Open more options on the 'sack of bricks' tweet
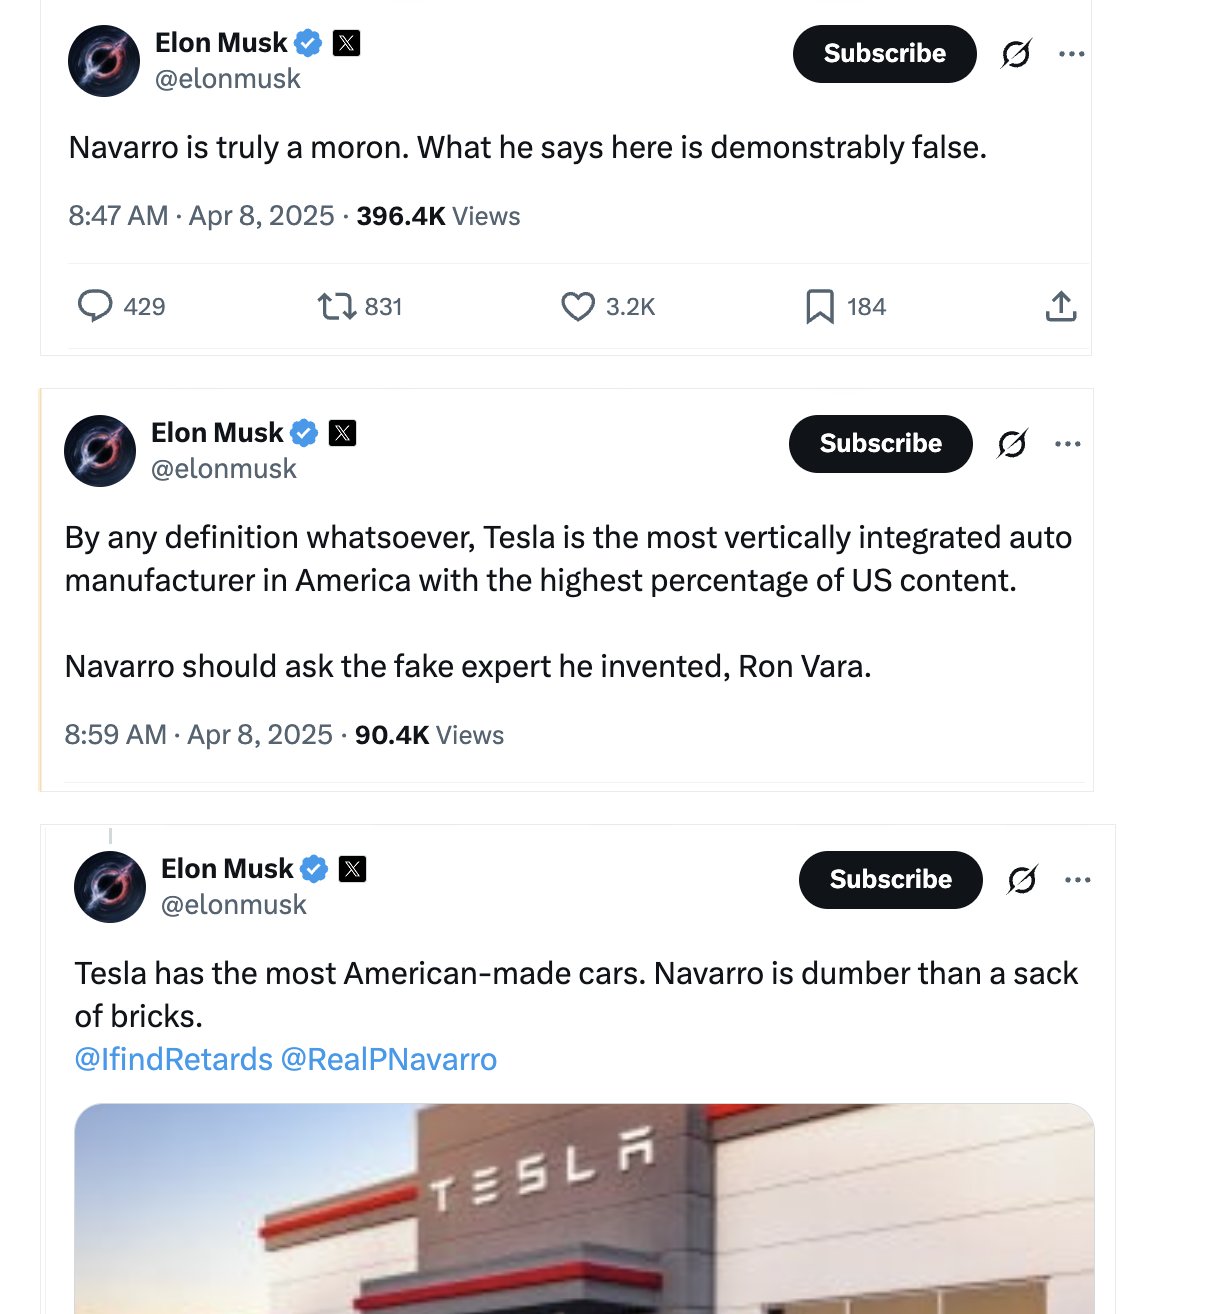Viewport: 1220px width, 1314px height. click(1077, 880)
